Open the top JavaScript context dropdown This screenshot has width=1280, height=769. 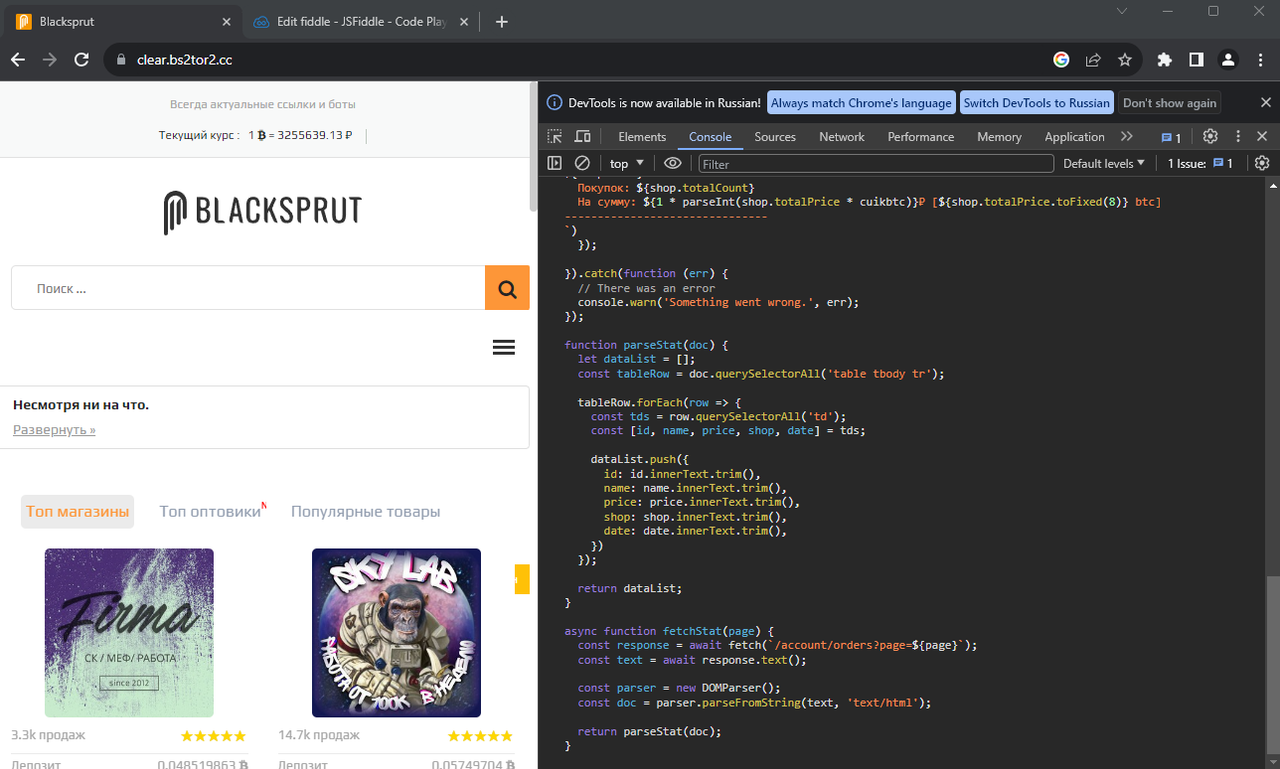(627, 163)
